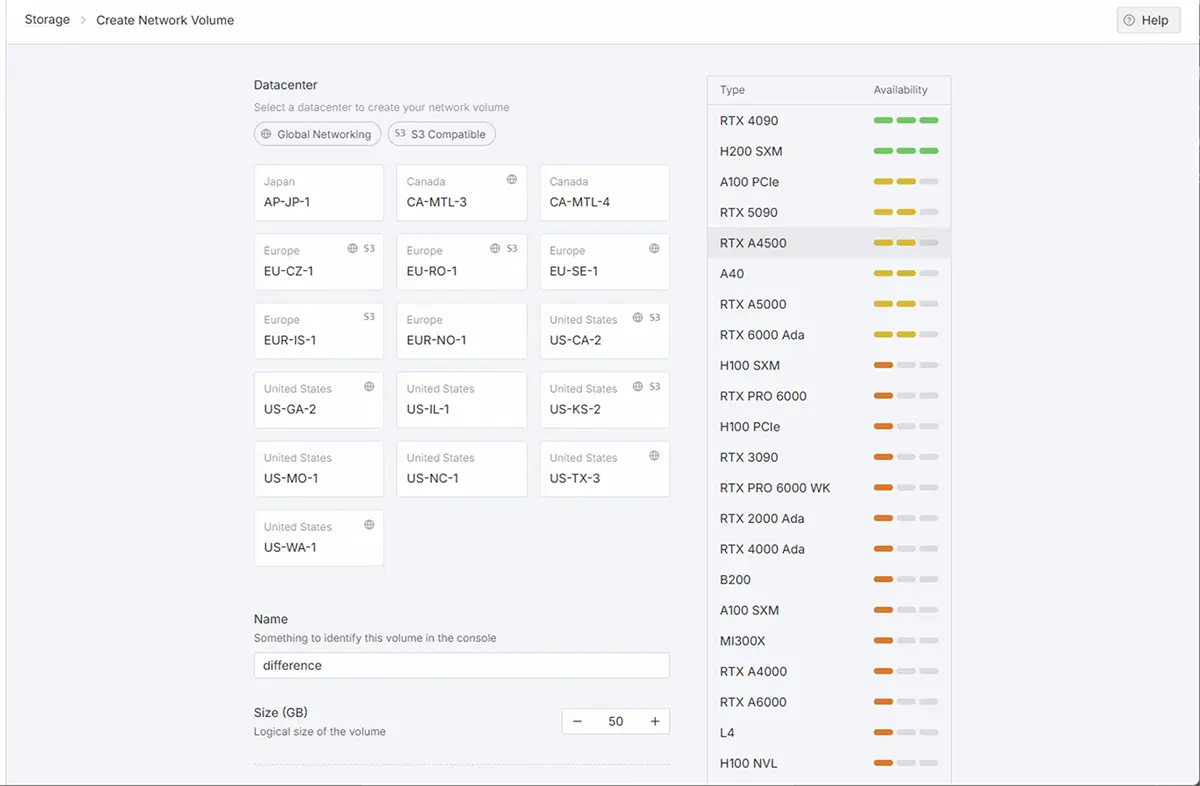Click the S3 badge on US-KS-2 card
The height and width of the screenshot is (786, 1200).
[x=655, y=386]
